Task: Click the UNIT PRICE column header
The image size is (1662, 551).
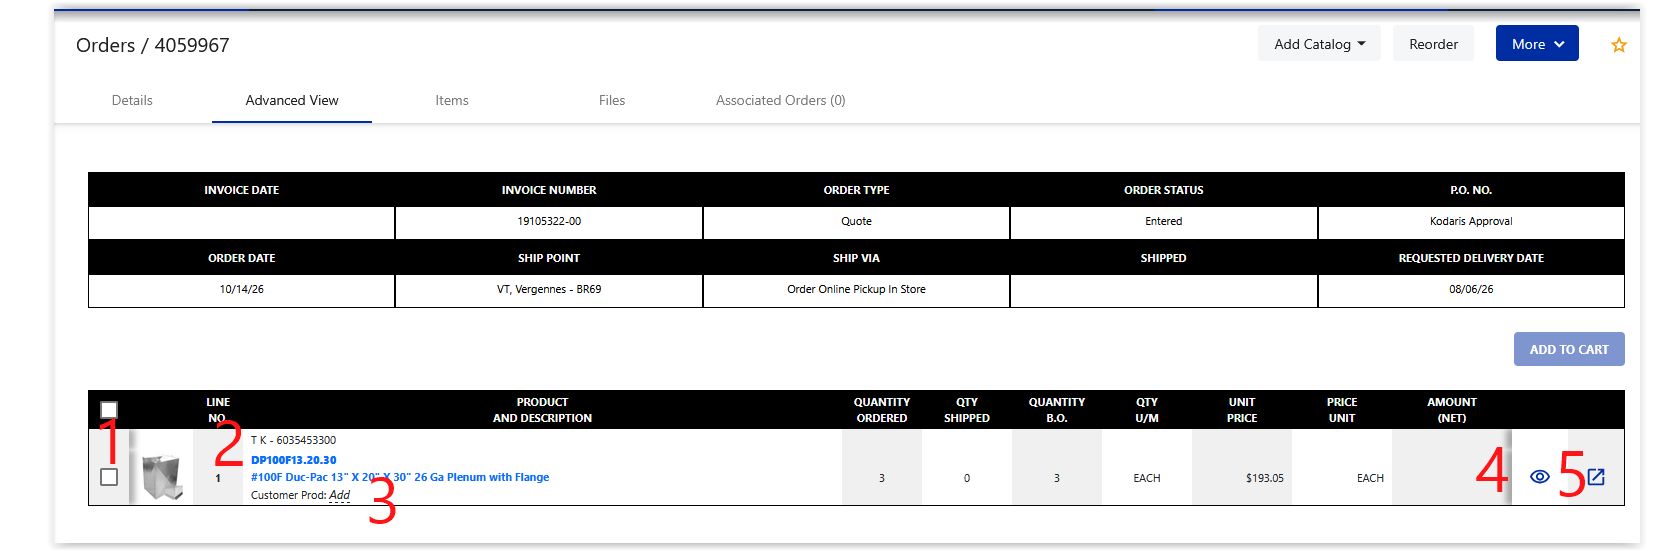Action: coord(1242,410)
